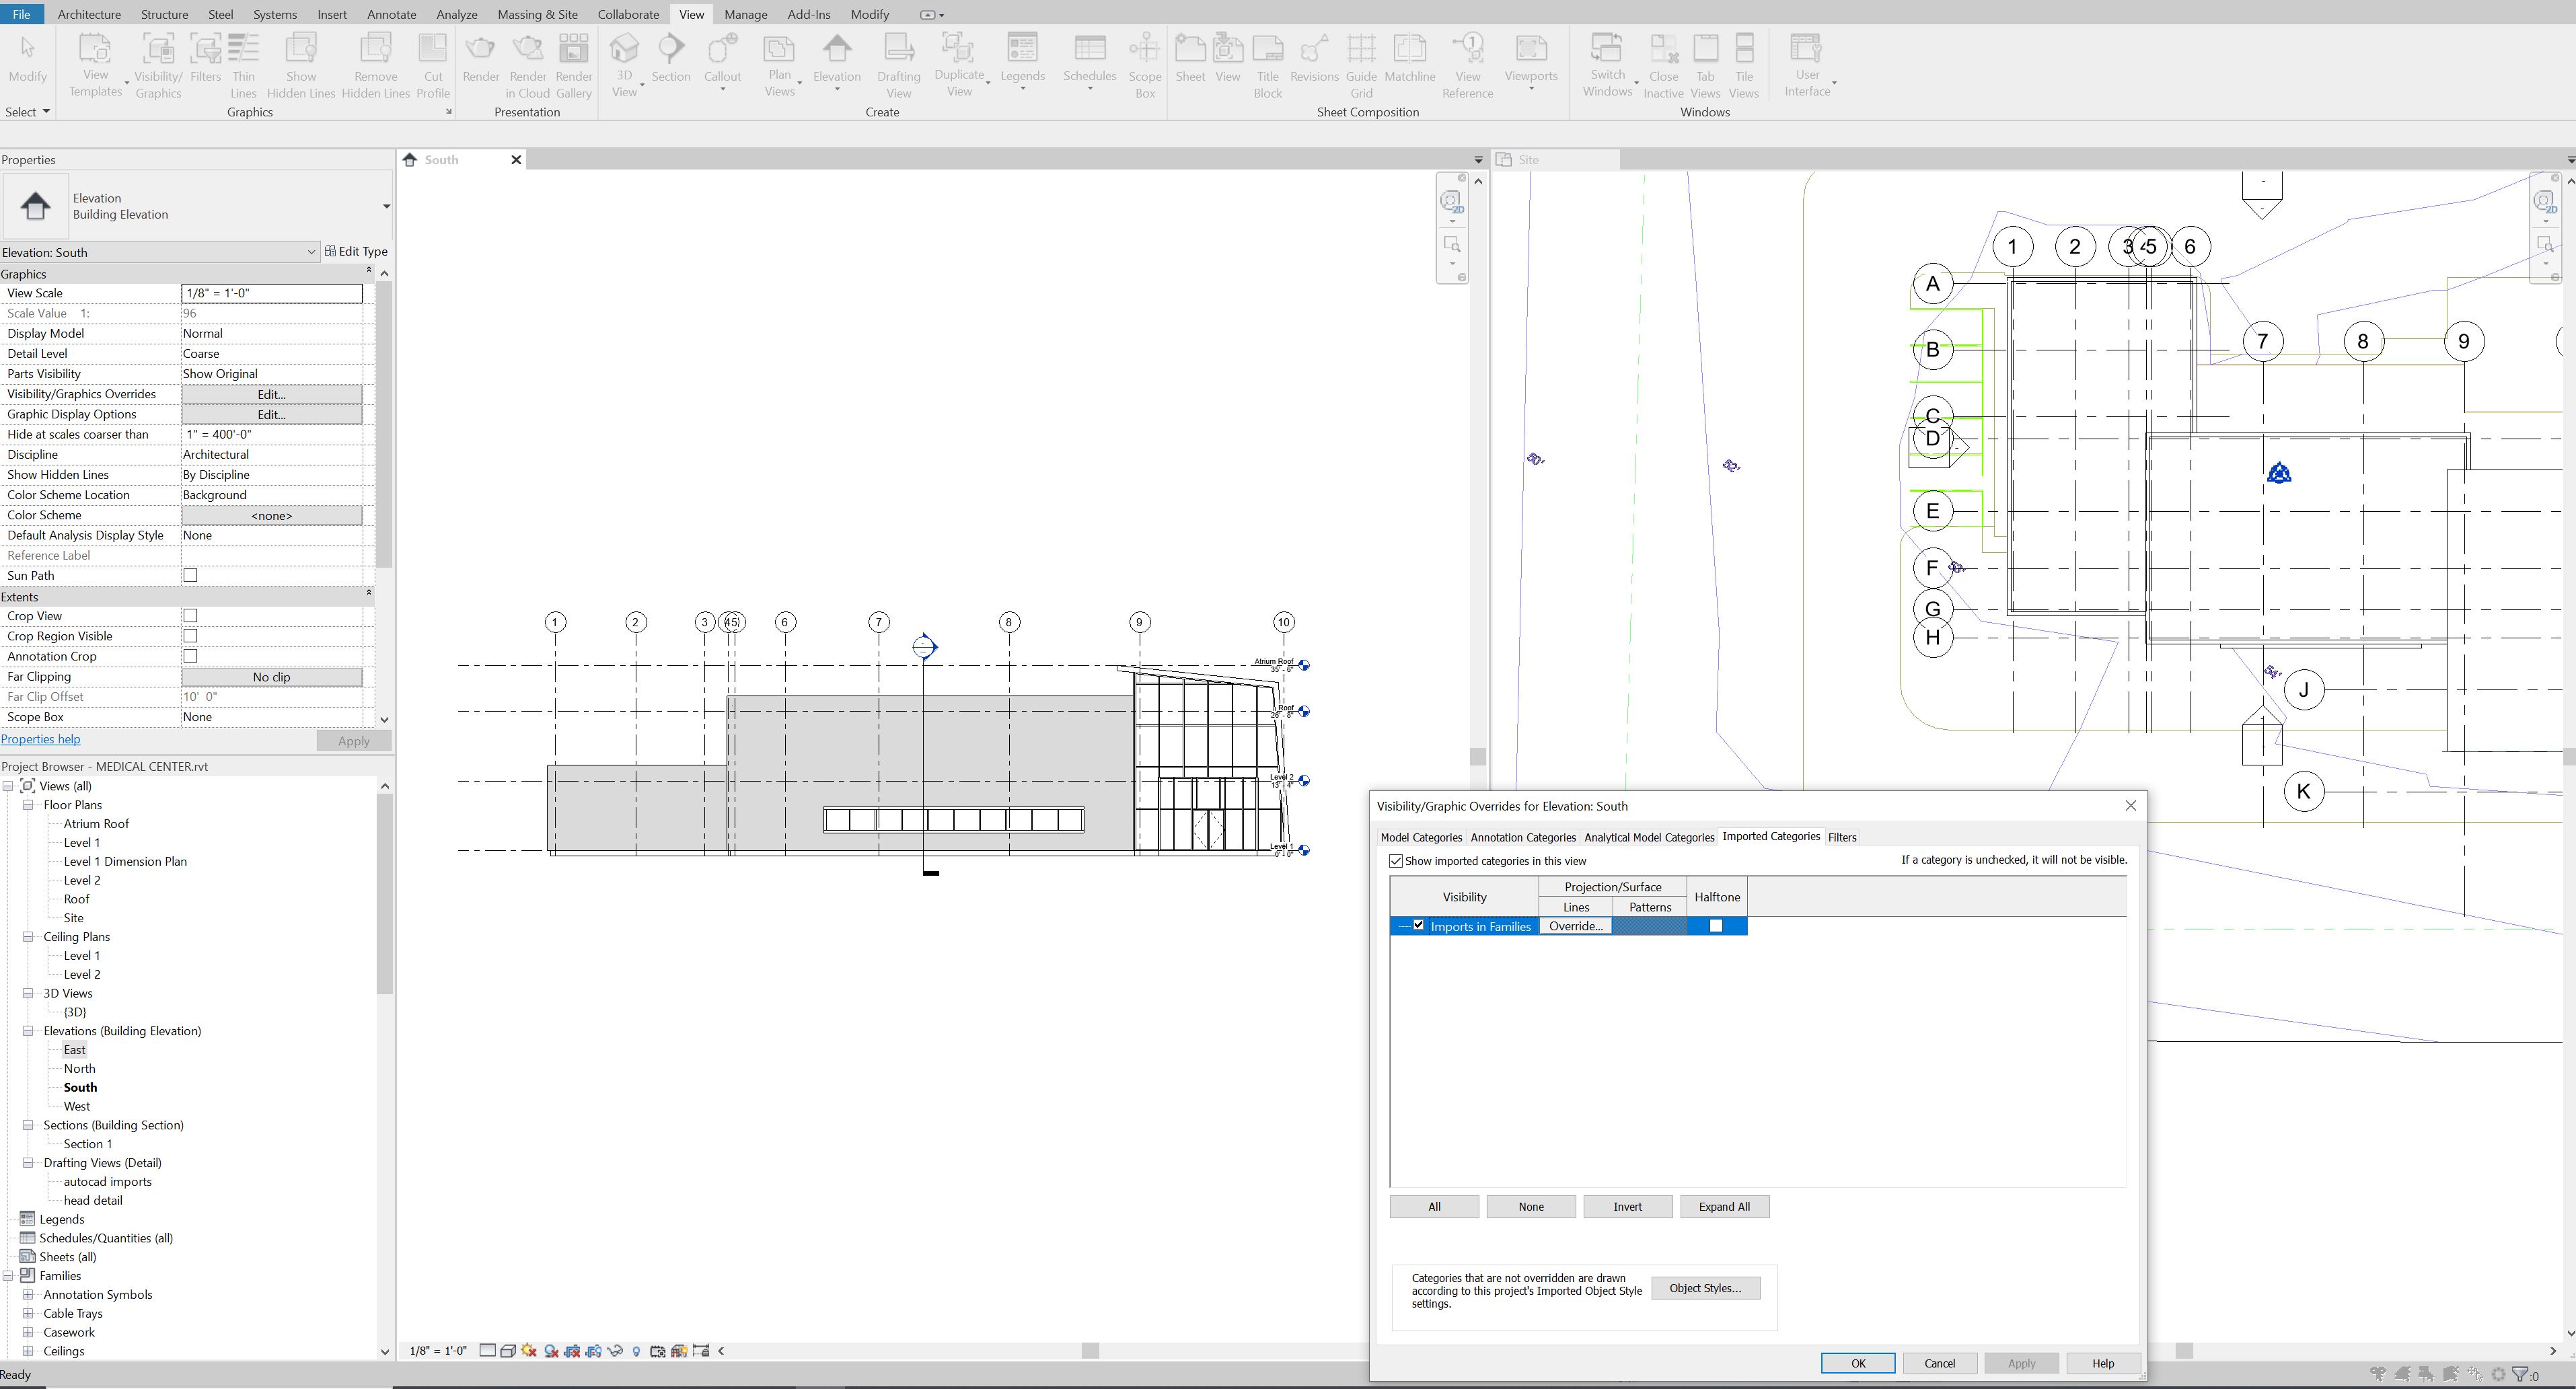
Task: Open the Elevation: South type selector dropdown
Action: [311, 252]
